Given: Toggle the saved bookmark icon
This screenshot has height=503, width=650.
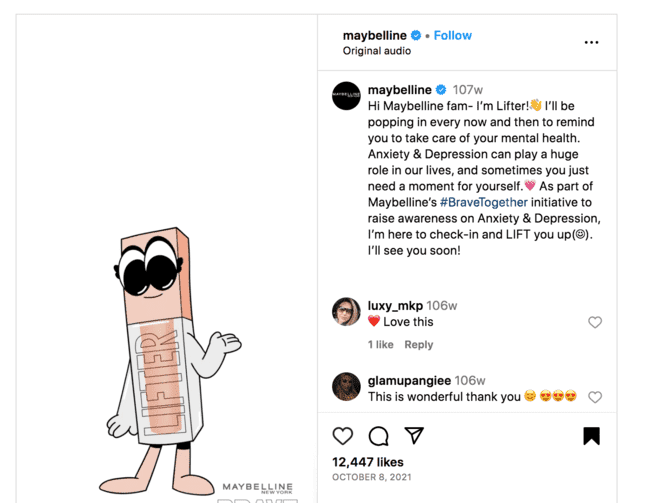Looking at the screenshot, I should [x=591, y=436].
